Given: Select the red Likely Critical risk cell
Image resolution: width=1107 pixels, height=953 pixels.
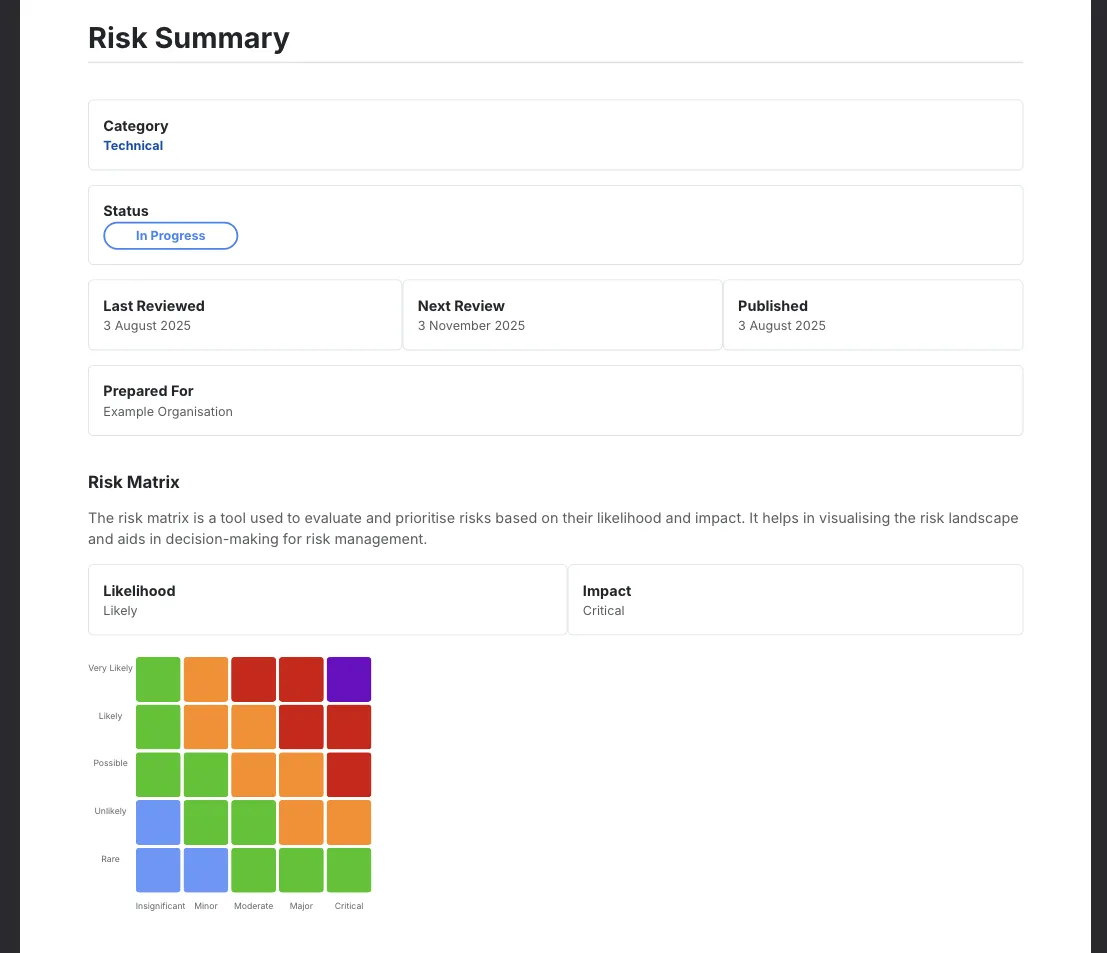Looking at the screenshot, I should [x=348, y=726].
